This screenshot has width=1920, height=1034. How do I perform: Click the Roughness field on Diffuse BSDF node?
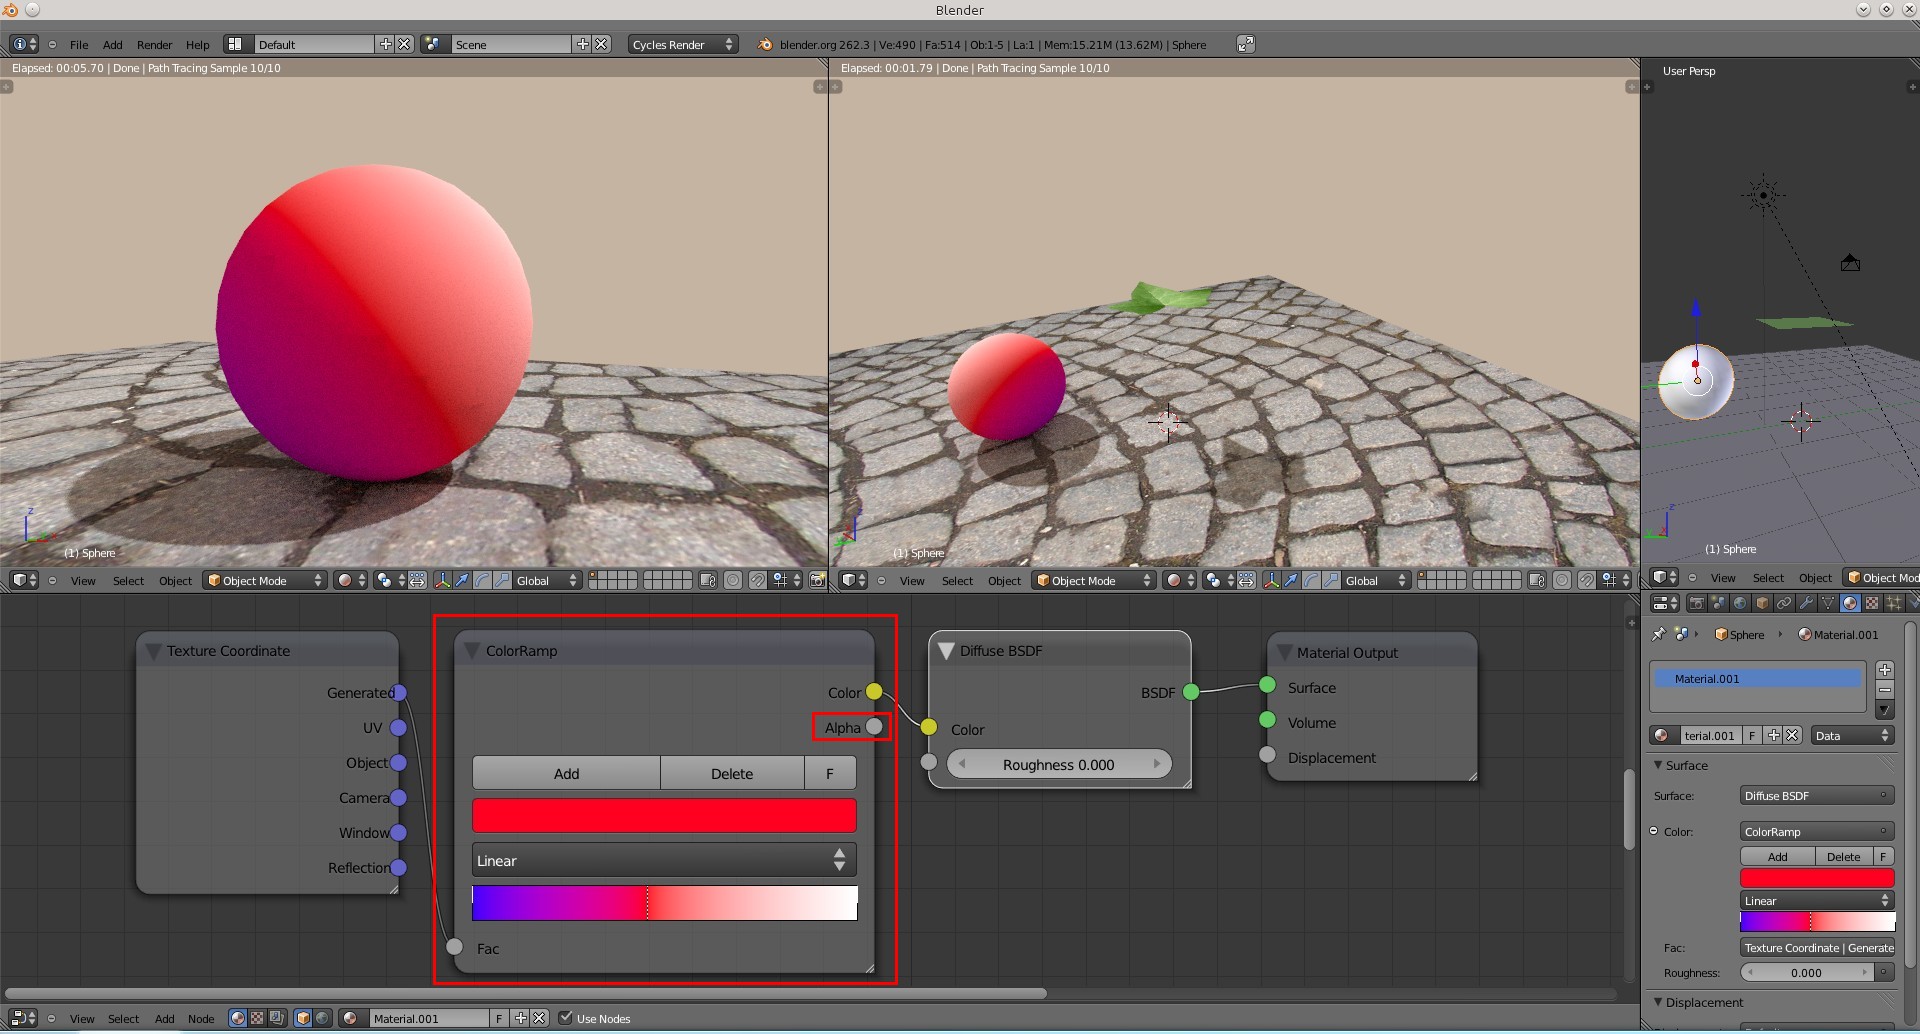click(1058, 764)
